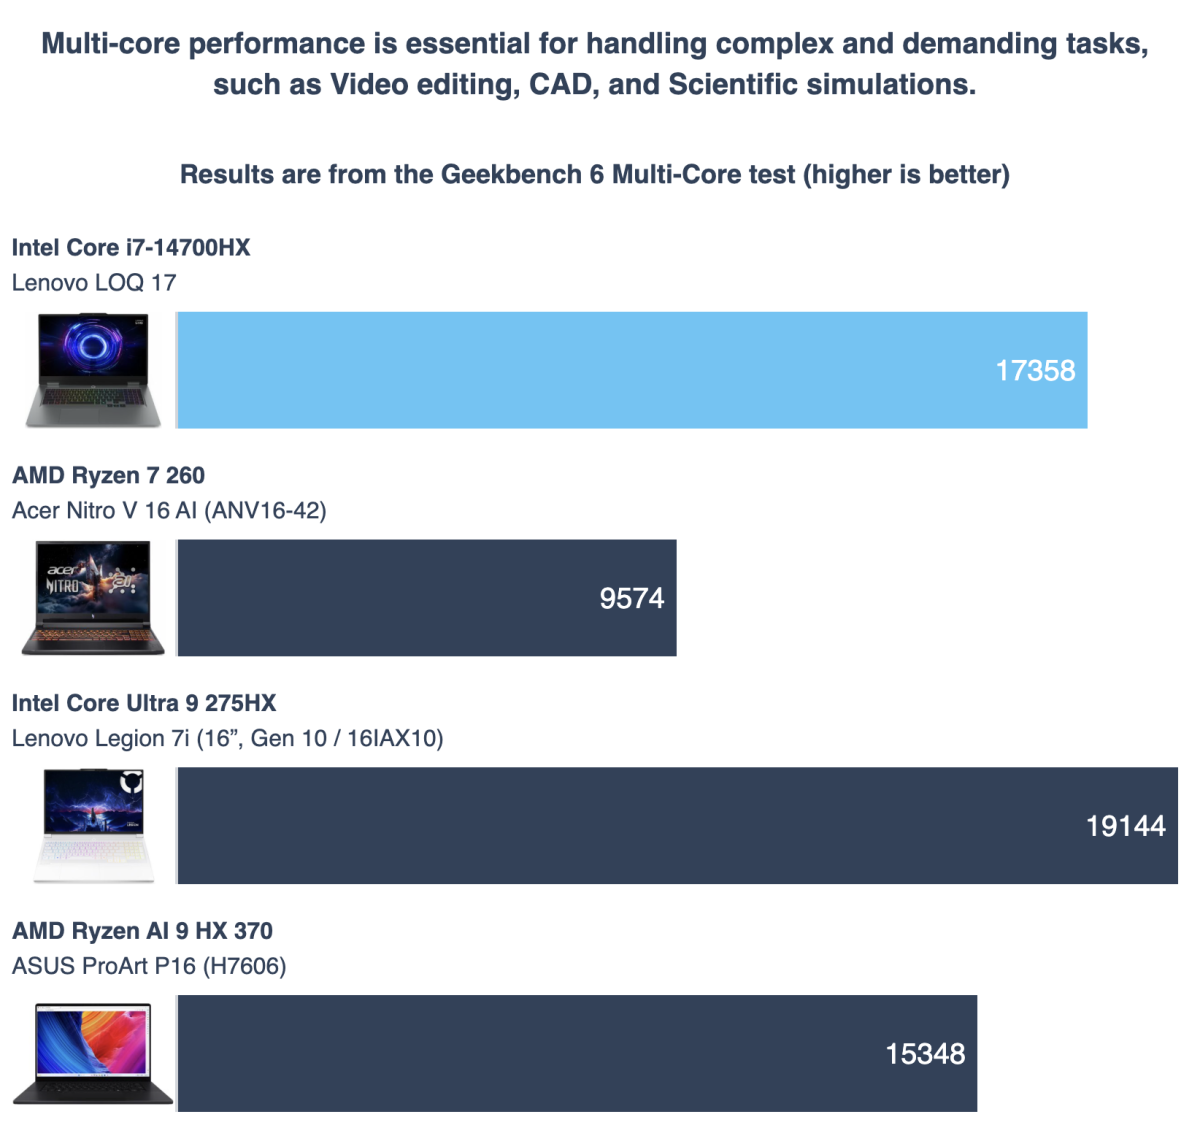The width and height of the screenshot is (1200, 1136).
Task: Click the AMD Ryzen 7 260 heading
Action: click(108, 476)
